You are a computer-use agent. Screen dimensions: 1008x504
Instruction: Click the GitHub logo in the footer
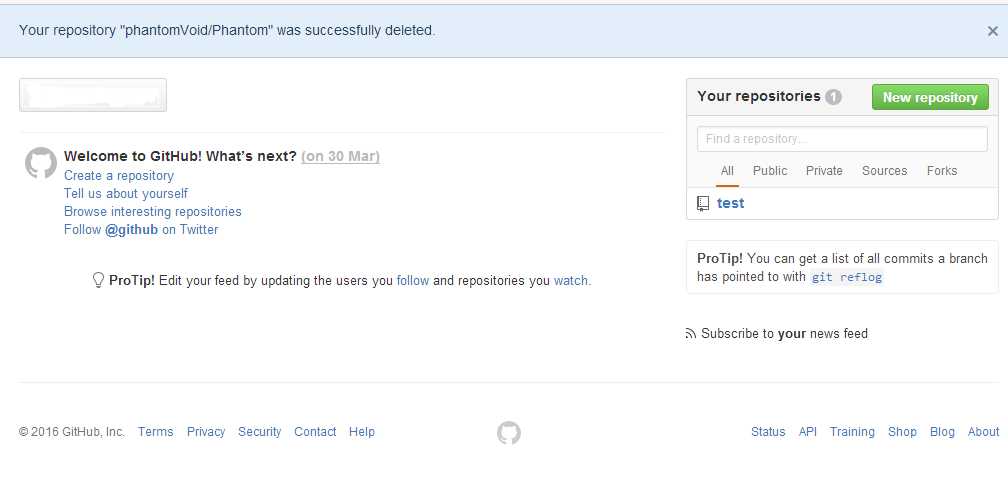point(509,432)
